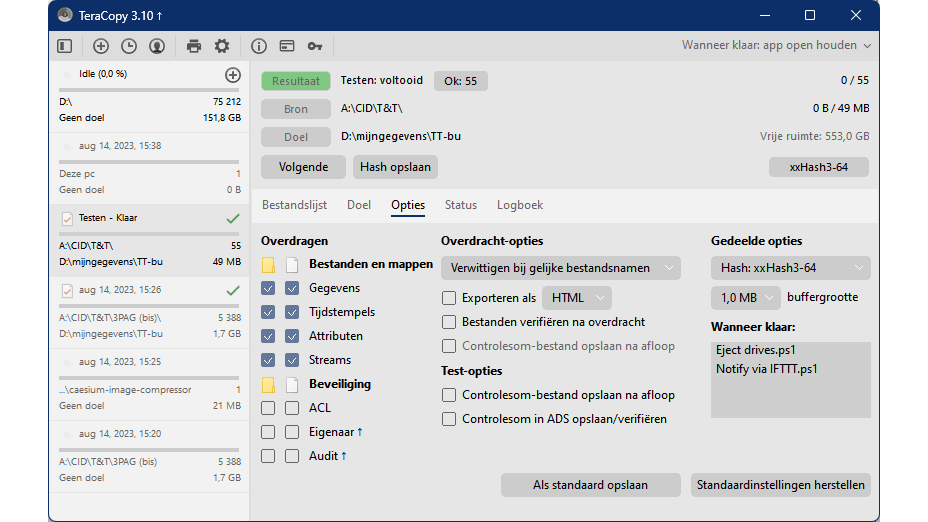Click the folder icon beside Bestanden en mappen
928x522 pixels.
point(268,265)
